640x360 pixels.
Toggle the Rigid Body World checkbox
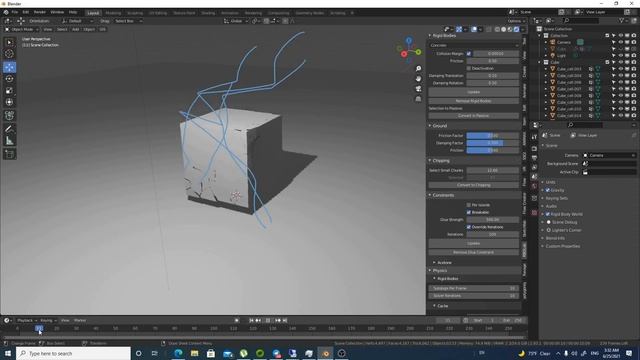pyautogui.click(x=548, y=214)
